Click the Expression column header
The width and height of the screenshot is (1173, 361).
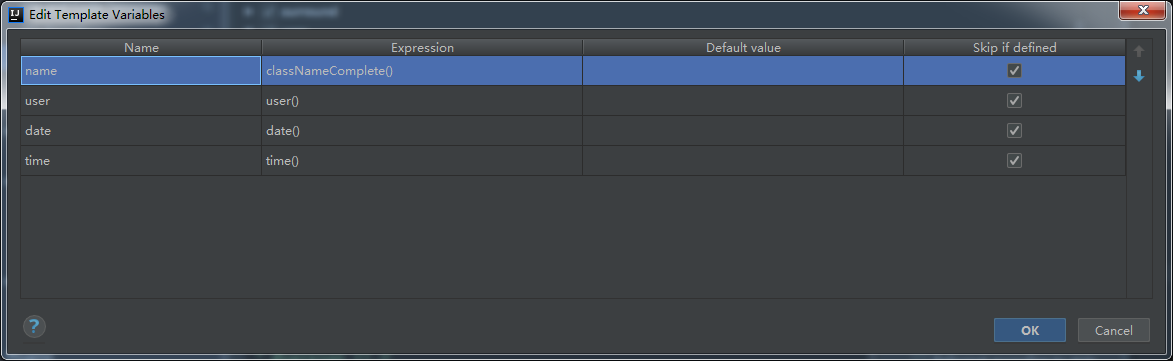coord(422,48)
